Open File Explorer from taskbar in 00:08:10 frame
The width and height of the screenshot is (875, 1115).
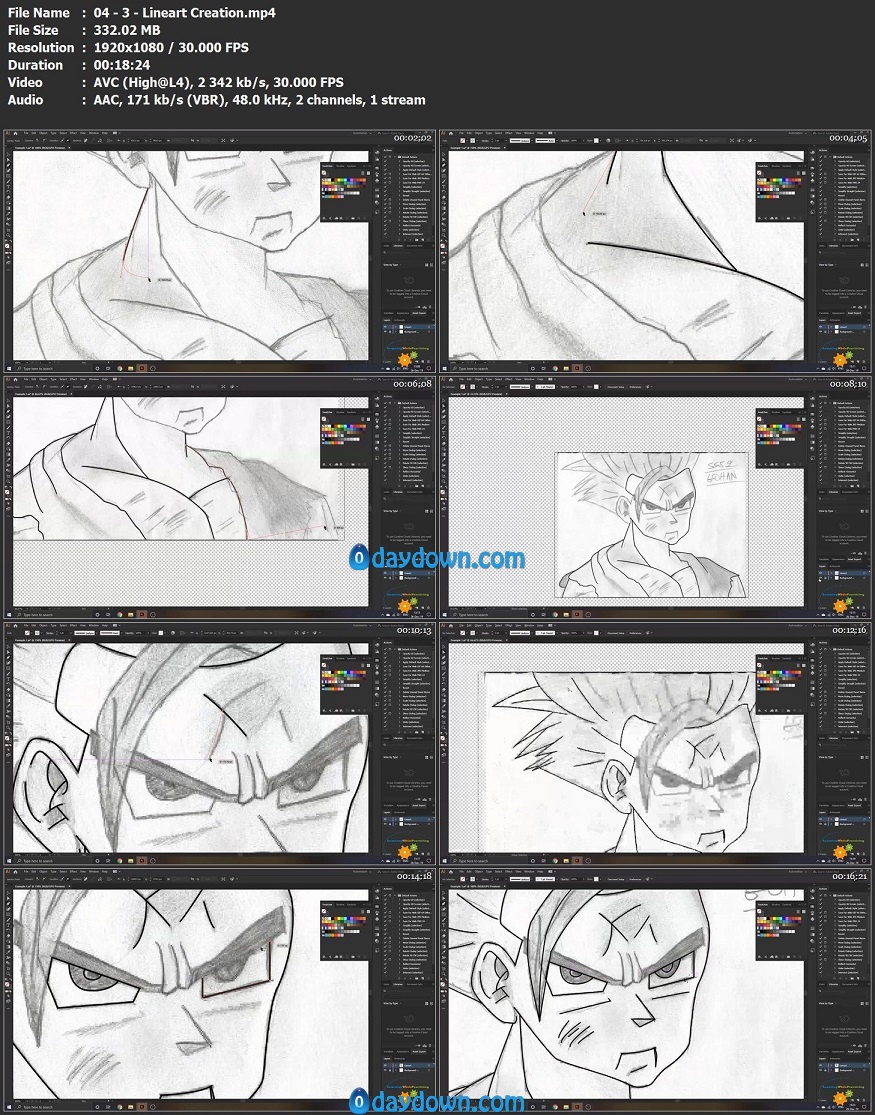pos(566,614)
